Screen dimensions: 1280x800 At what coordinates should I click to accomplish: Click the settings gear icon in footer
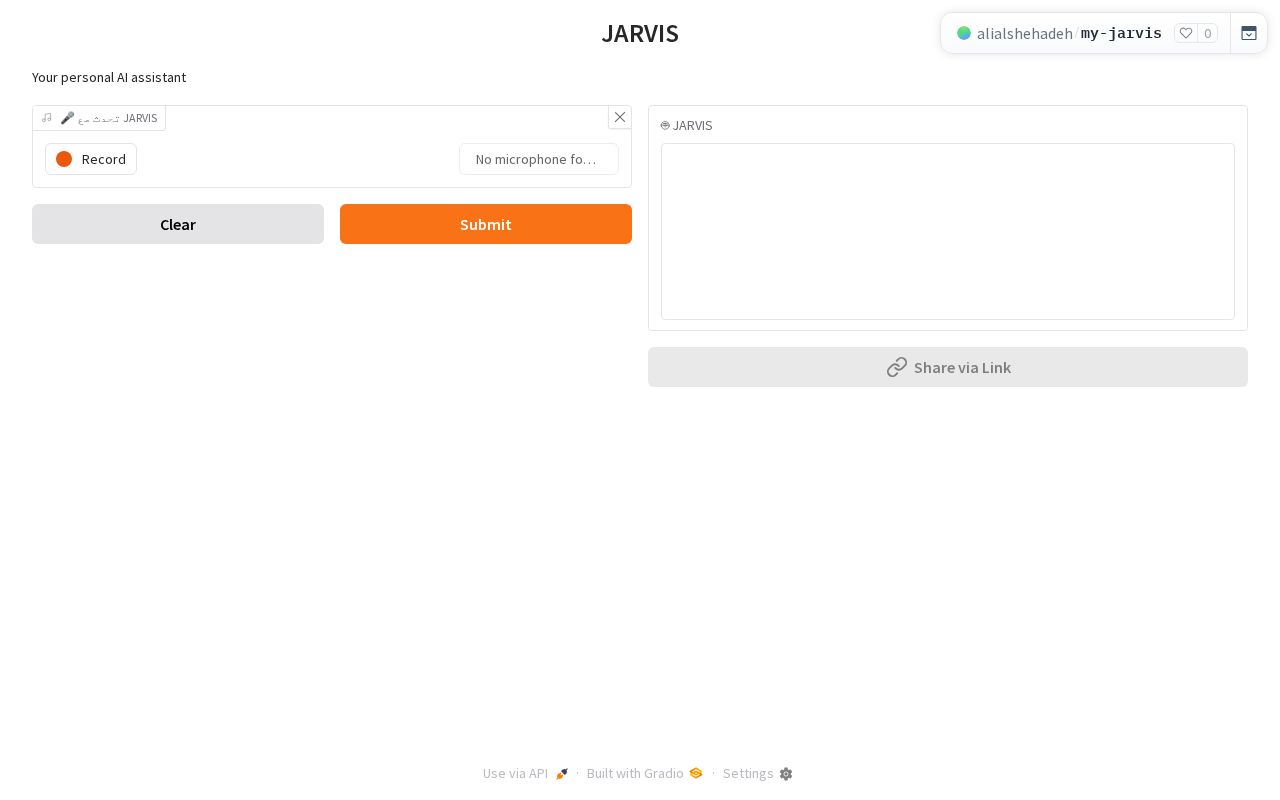(x=786, y=774)
